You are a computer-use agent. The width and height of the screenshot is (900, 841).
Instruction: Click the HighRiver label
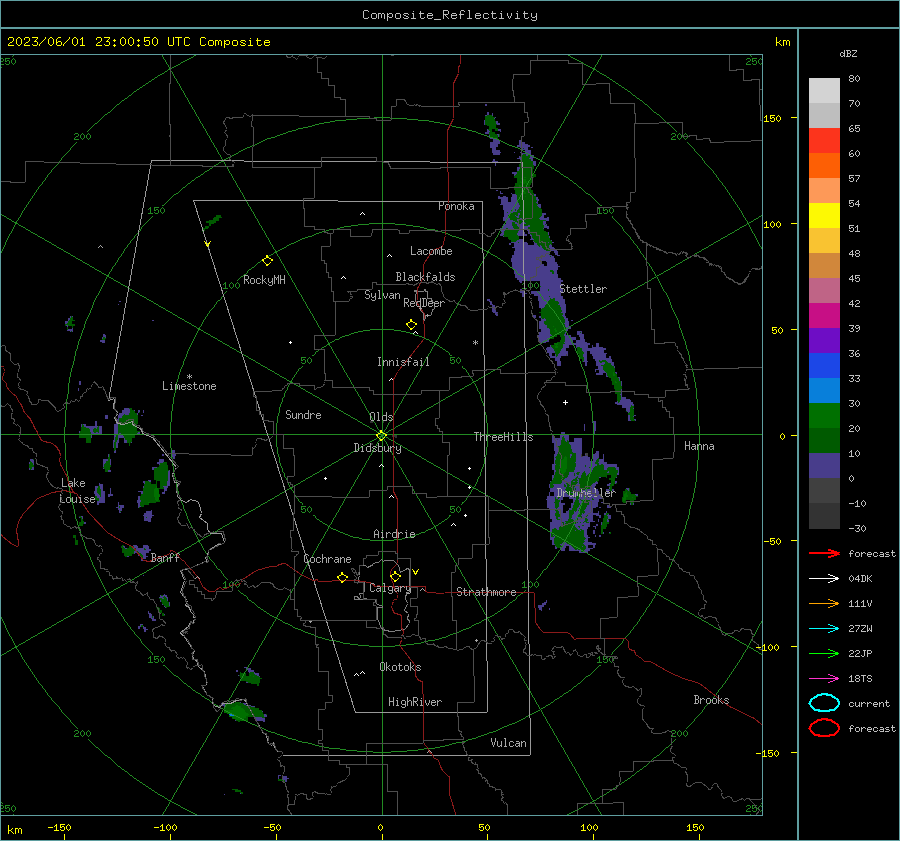coord(415,702)
